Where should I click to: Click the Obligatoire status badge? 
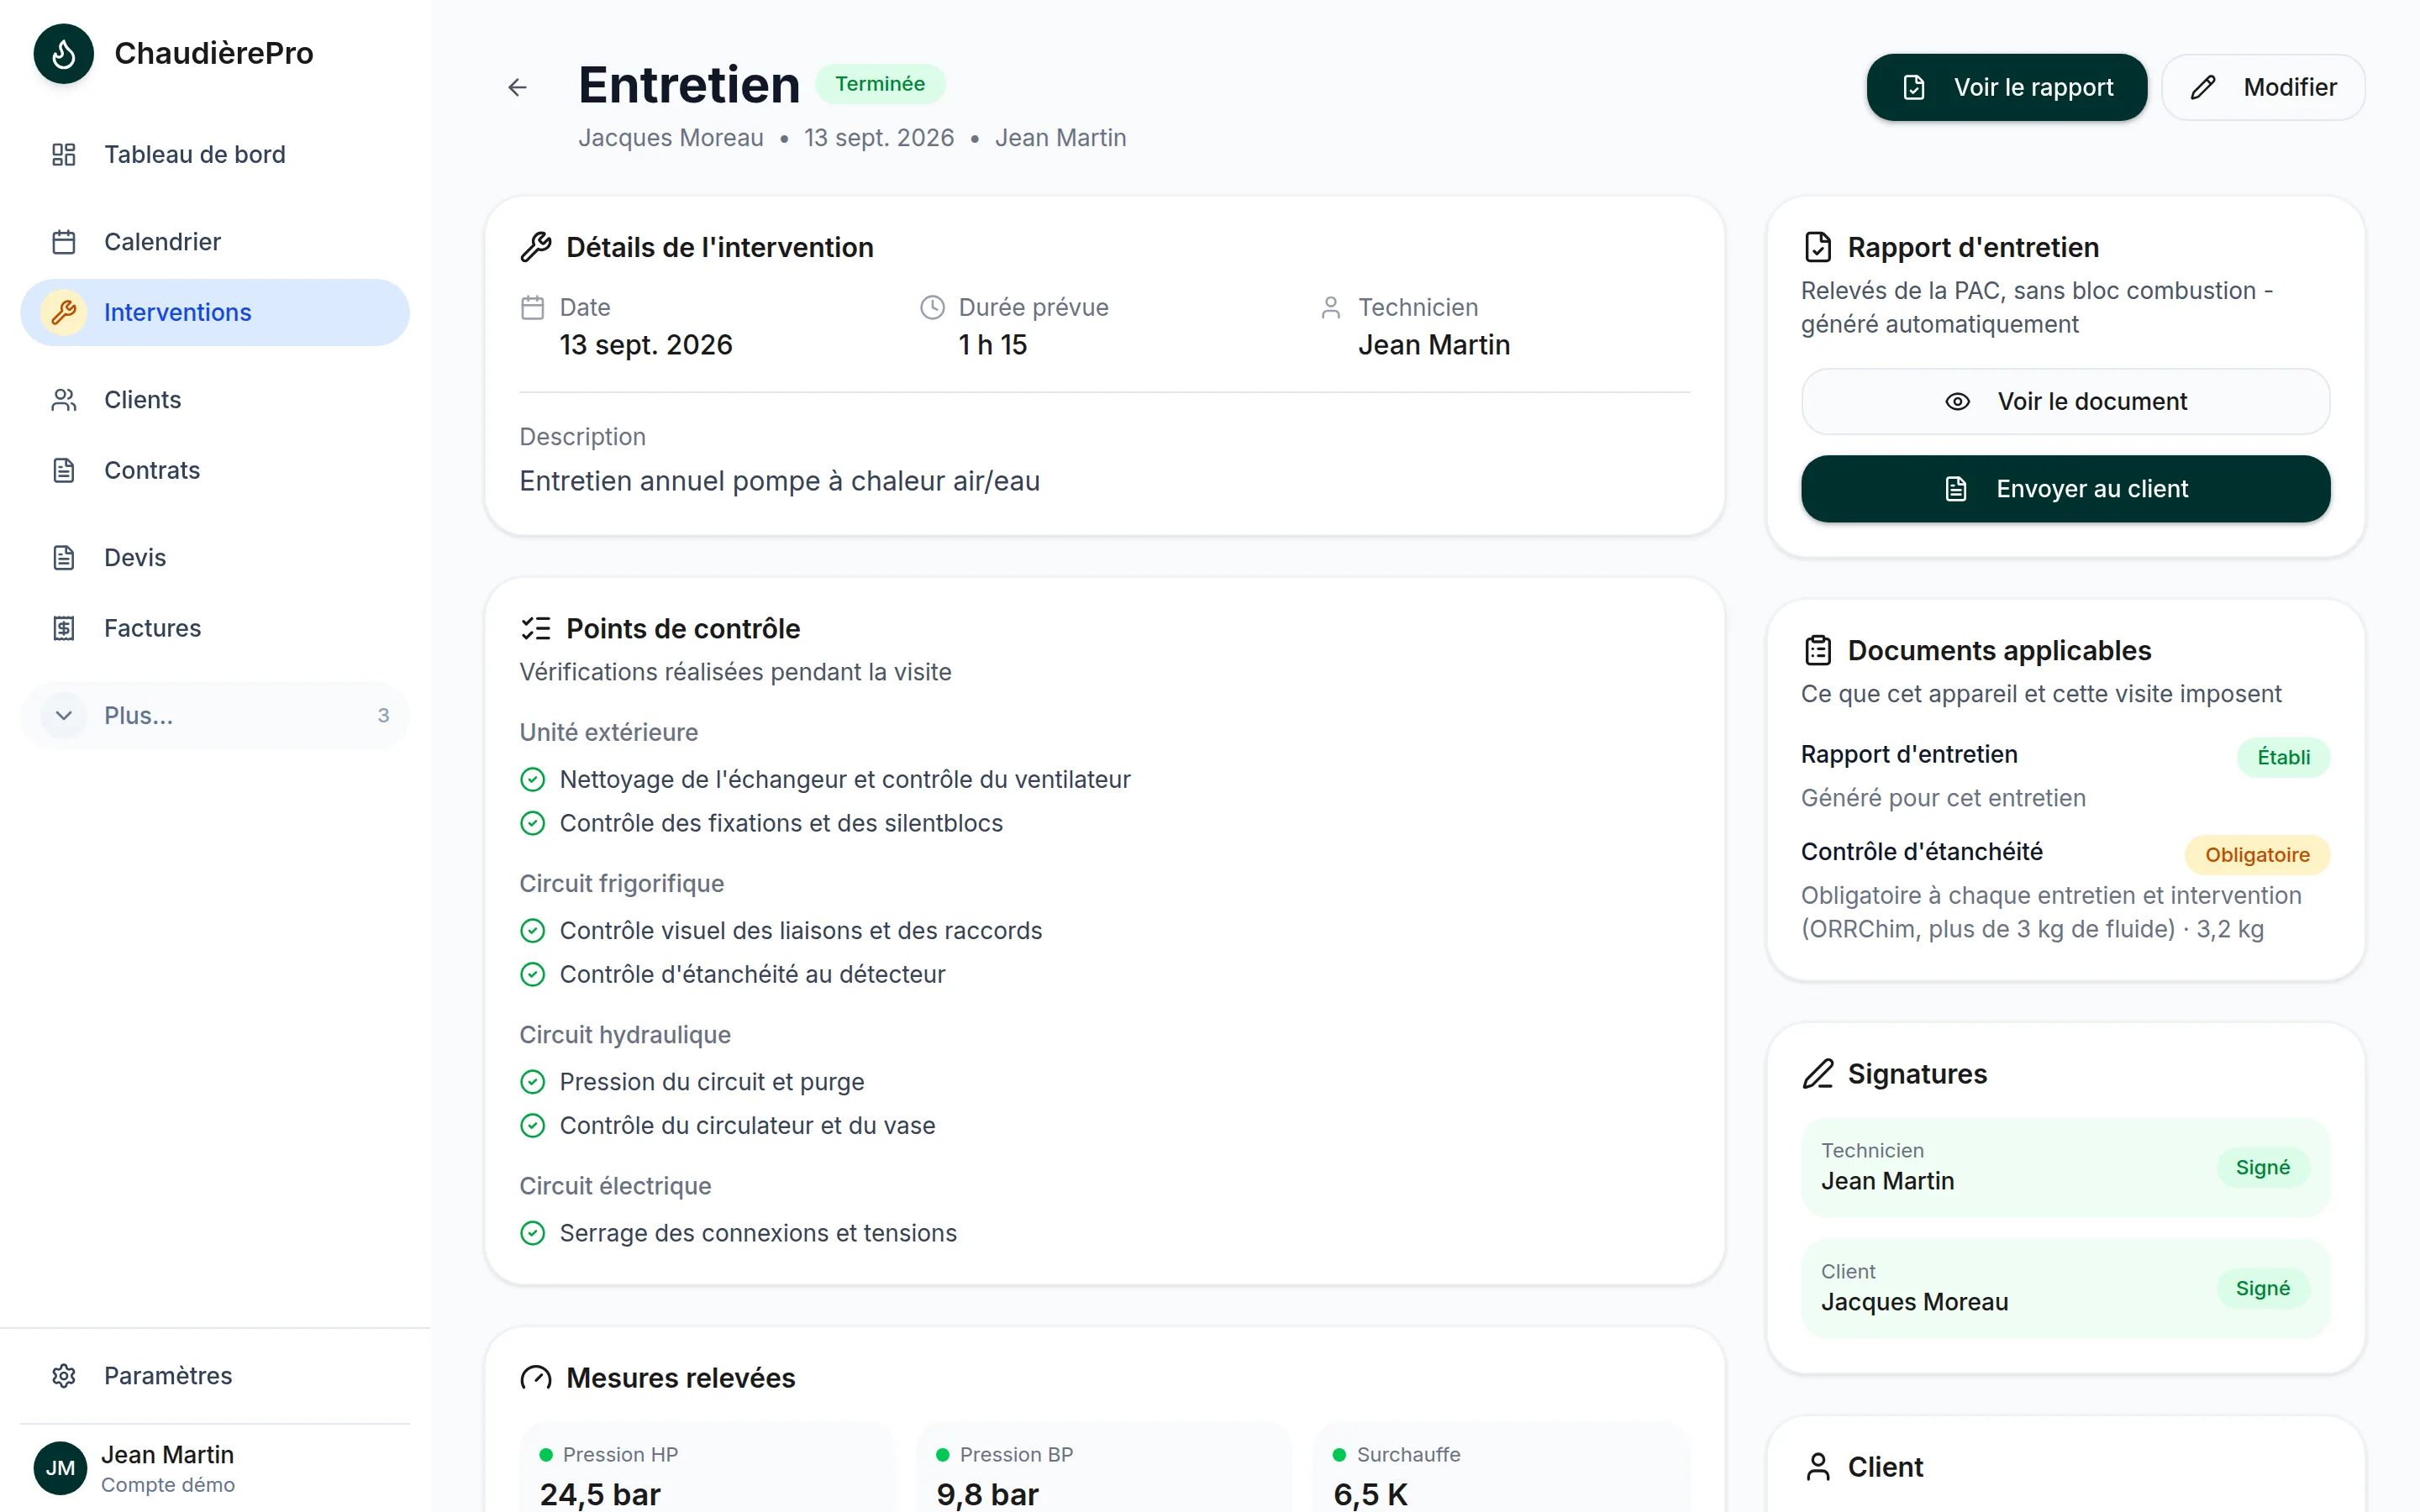click(x=2257, y=855)
